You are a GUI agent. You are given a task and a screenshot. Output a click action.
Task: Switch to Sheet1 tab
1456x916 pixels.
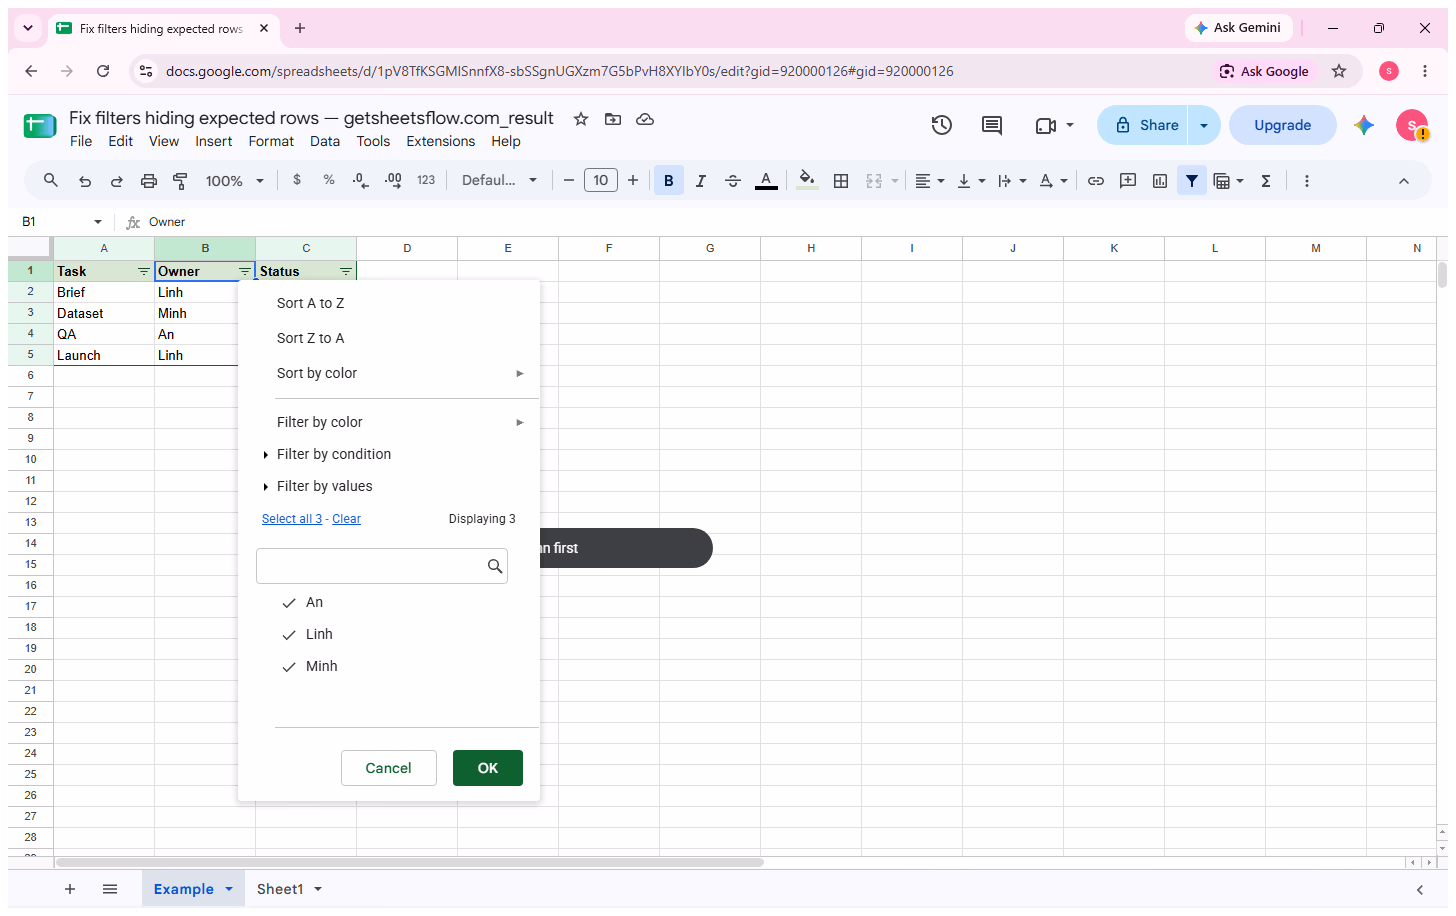tap(280, 889)
